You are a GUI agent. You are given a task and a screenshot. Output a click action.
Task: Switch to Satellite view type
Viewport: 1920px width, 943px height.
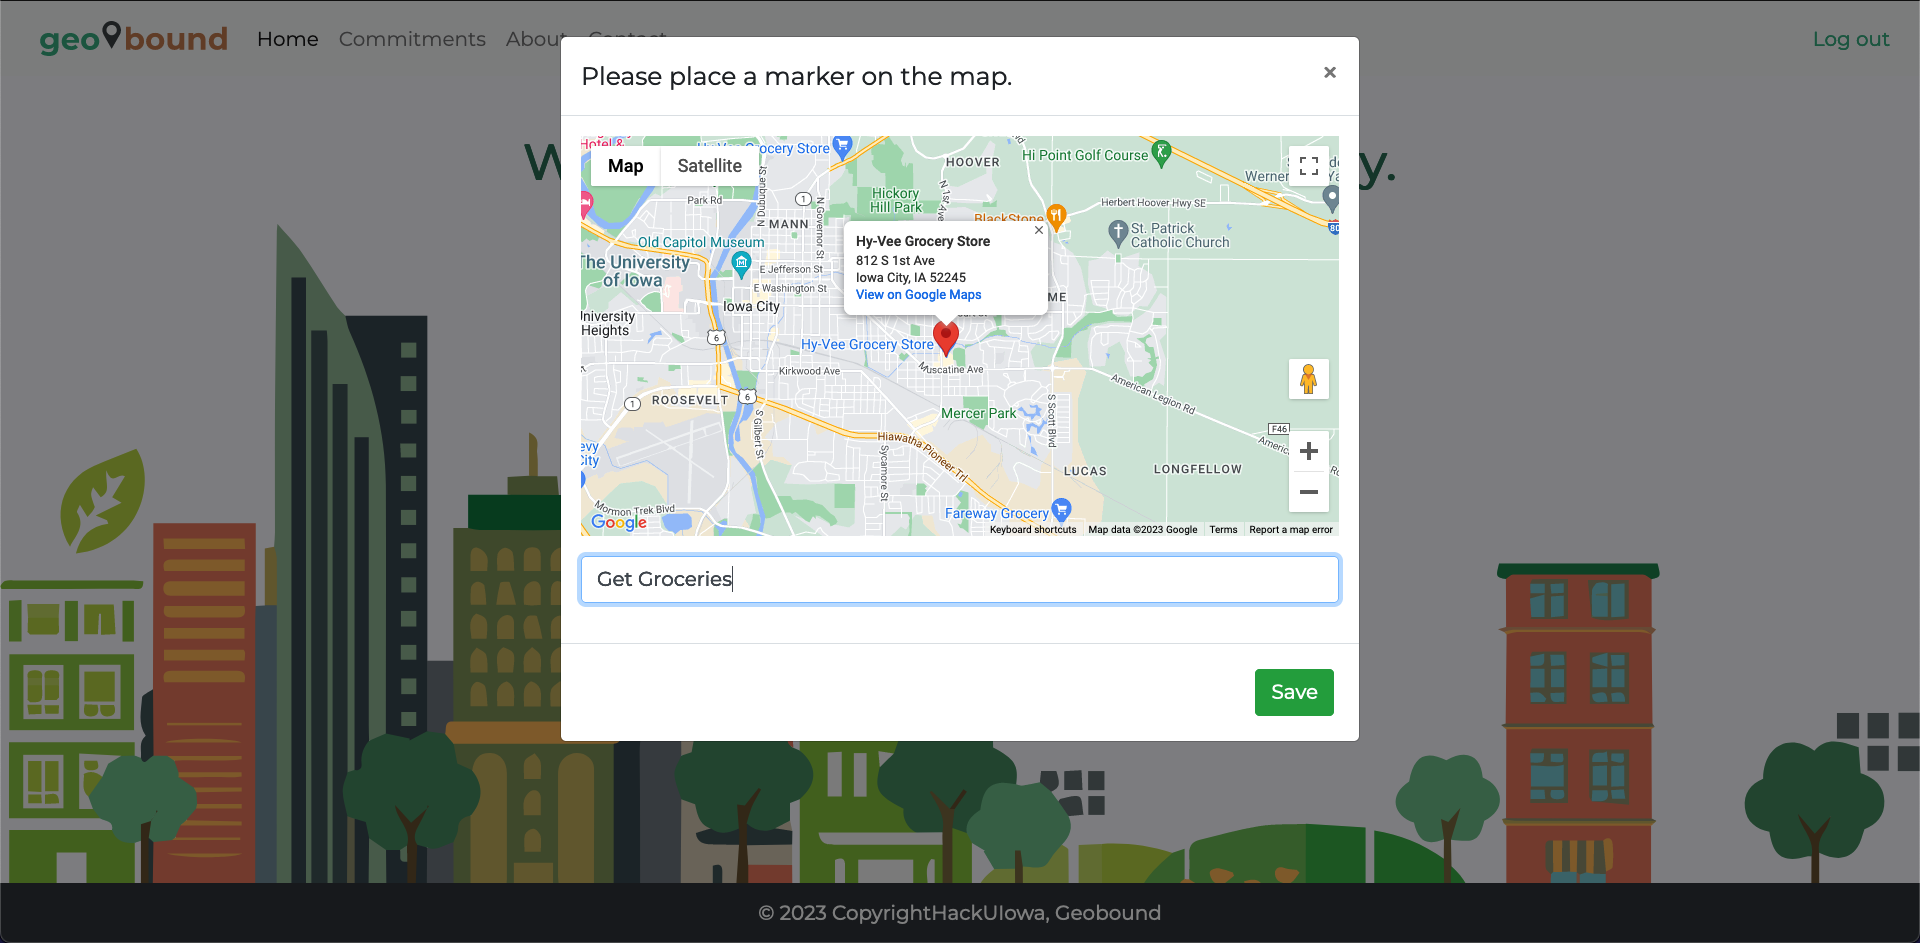710,166
